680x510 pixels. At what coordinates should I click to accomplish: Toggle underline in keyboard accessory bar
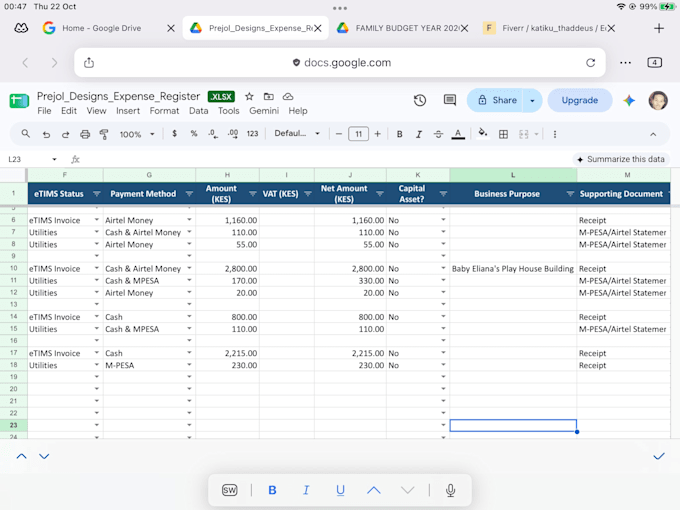click(x=340, y=490)
